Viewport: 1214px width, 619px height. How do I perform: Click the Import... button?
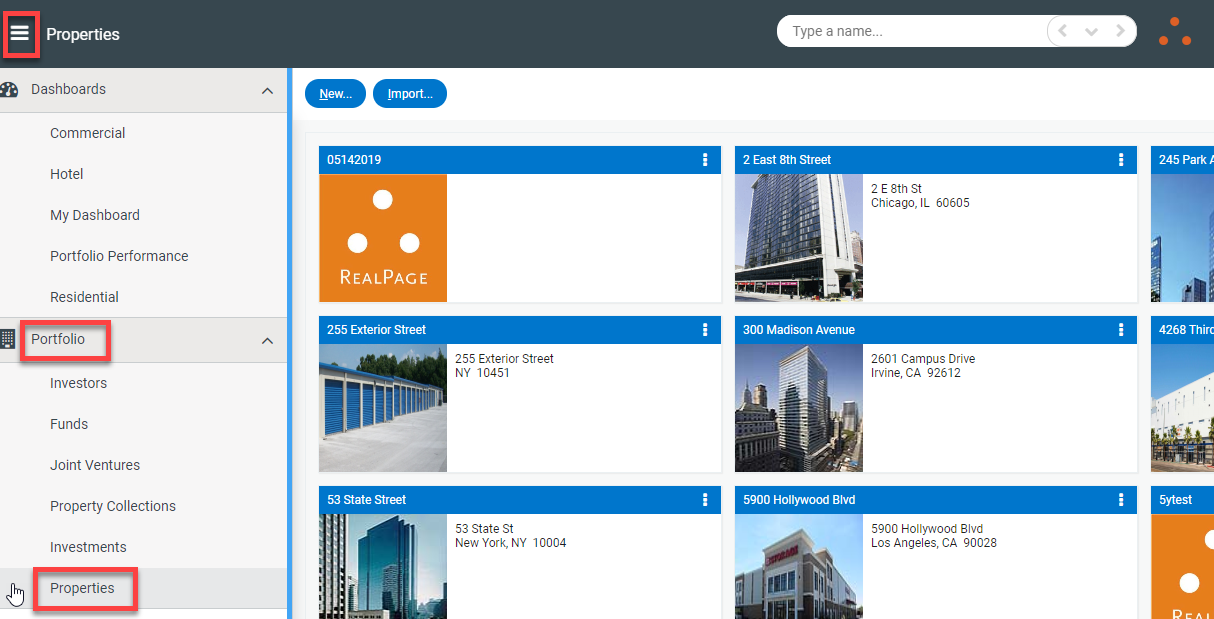410,94
